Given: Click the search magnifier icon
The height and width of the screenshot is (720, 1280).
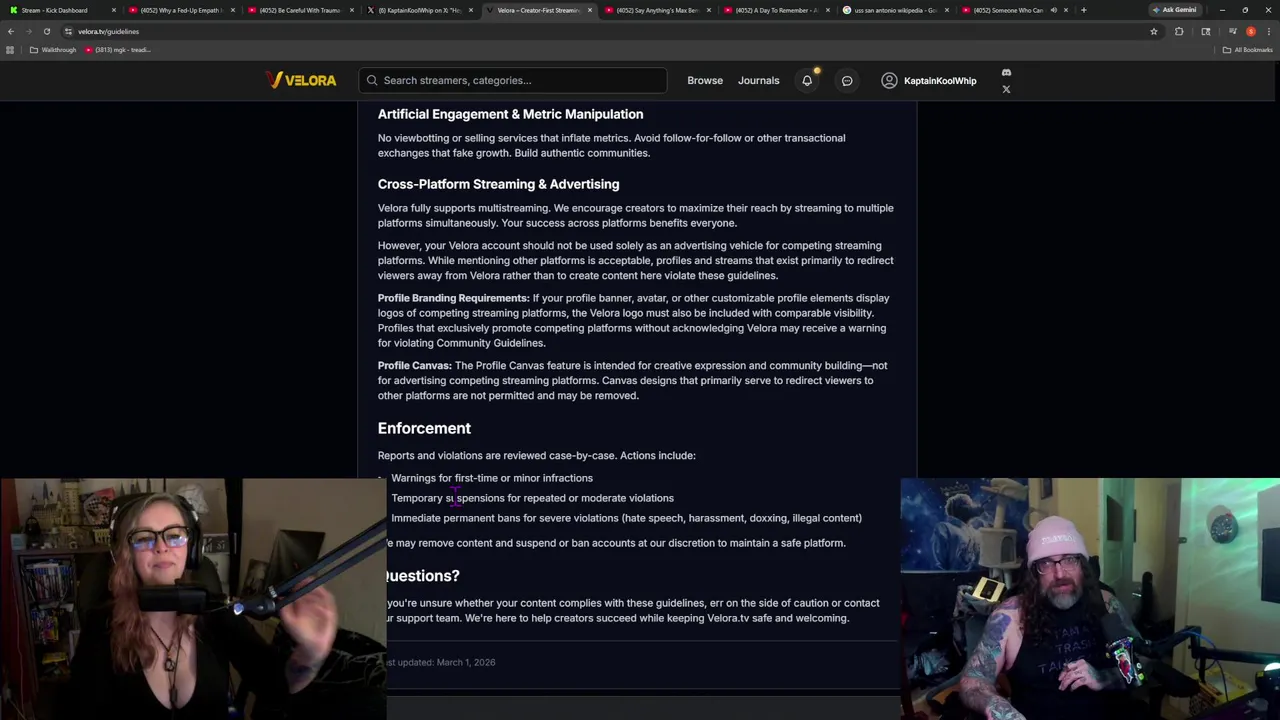Looking at the screenshot, I should [372, 80].
